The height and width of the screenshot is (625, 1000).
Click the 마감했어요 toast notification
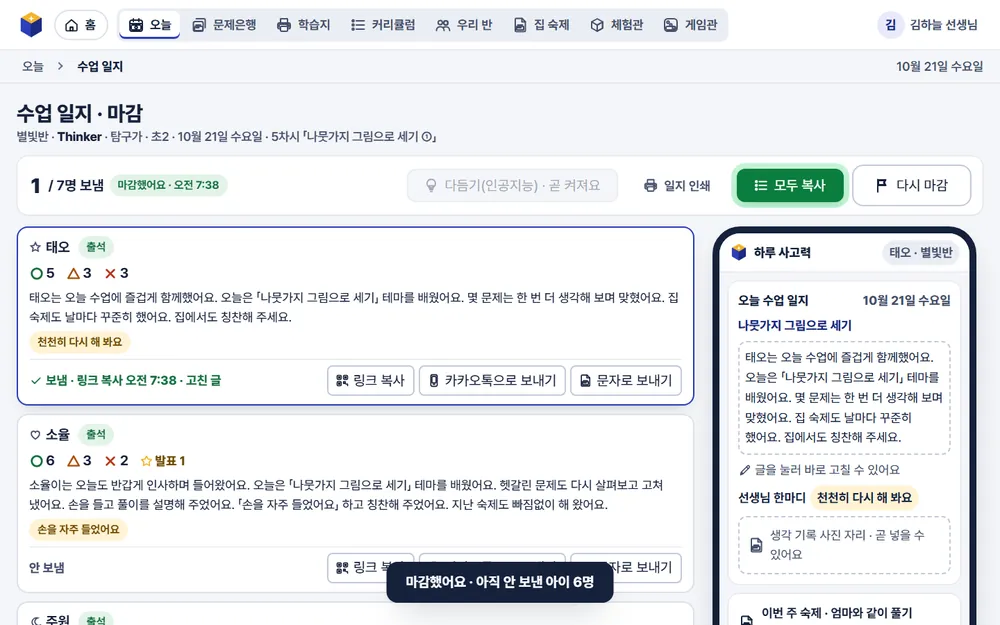click(x=500, y=582)
